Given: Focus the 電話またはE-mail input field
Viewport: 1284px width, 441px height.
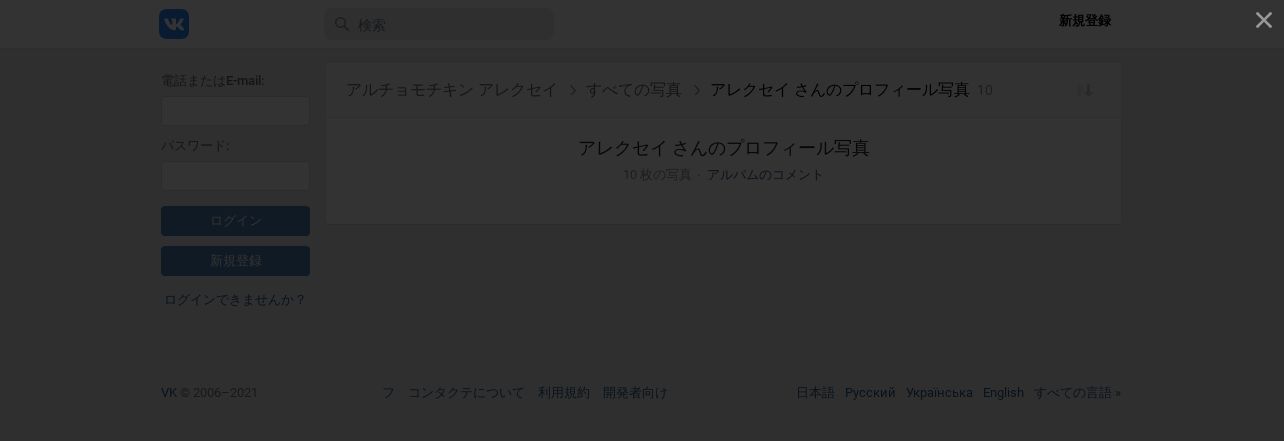Looking at the screenshot, I should pyautogui.click(x=236, y=111).
